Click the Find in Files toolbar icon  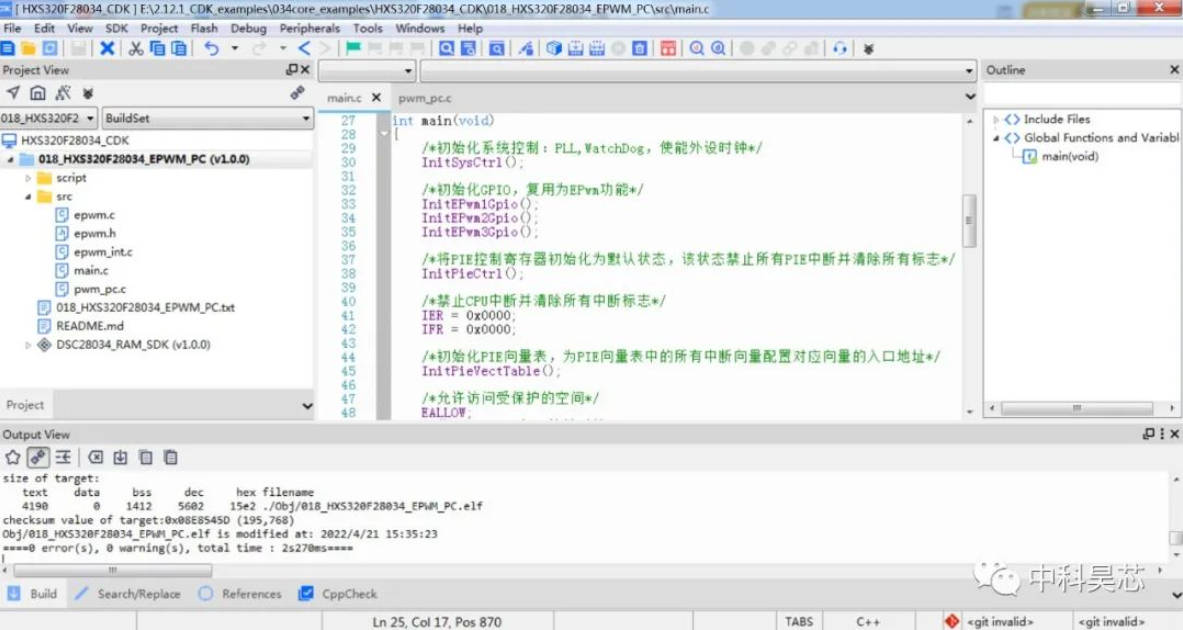pos(468,48)
